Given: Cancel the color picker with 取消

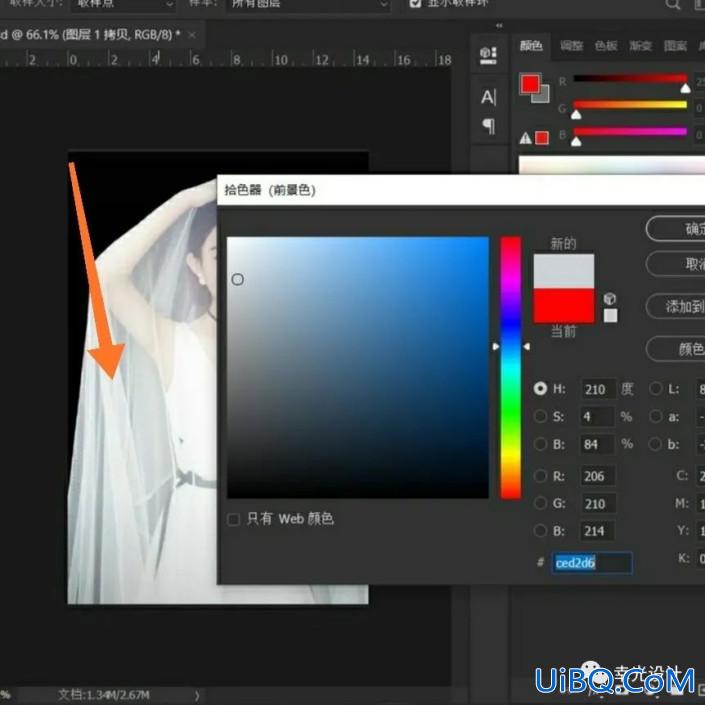Looking at the screenshot, I should coord(676,263).
